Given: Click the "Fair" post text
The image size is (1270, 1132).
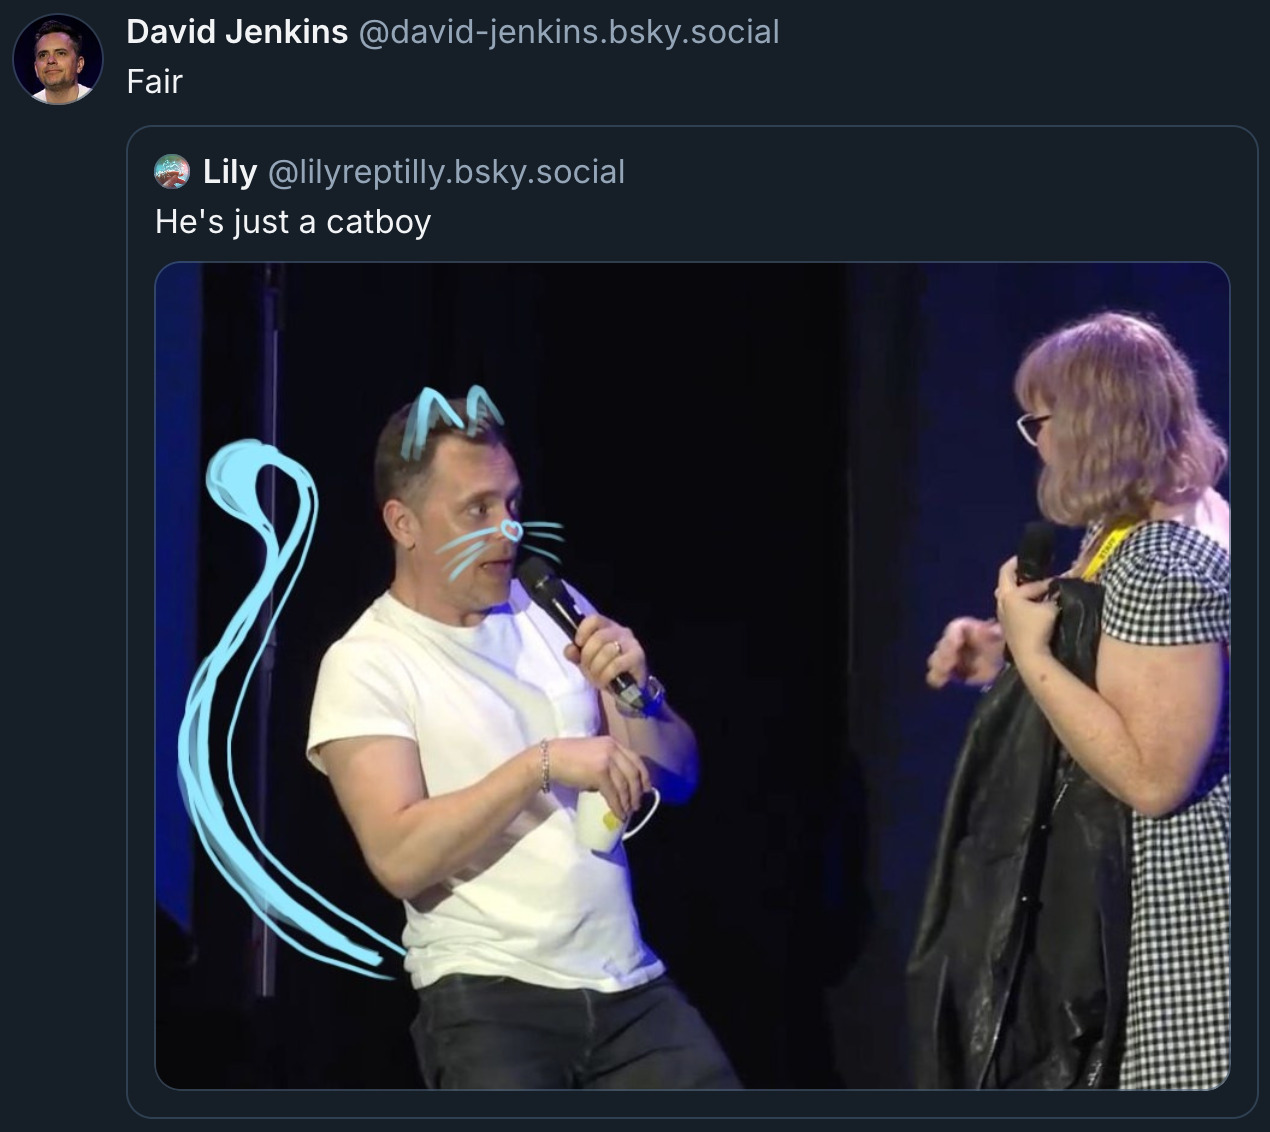Looking at the screenshot, I should [155, 82].
